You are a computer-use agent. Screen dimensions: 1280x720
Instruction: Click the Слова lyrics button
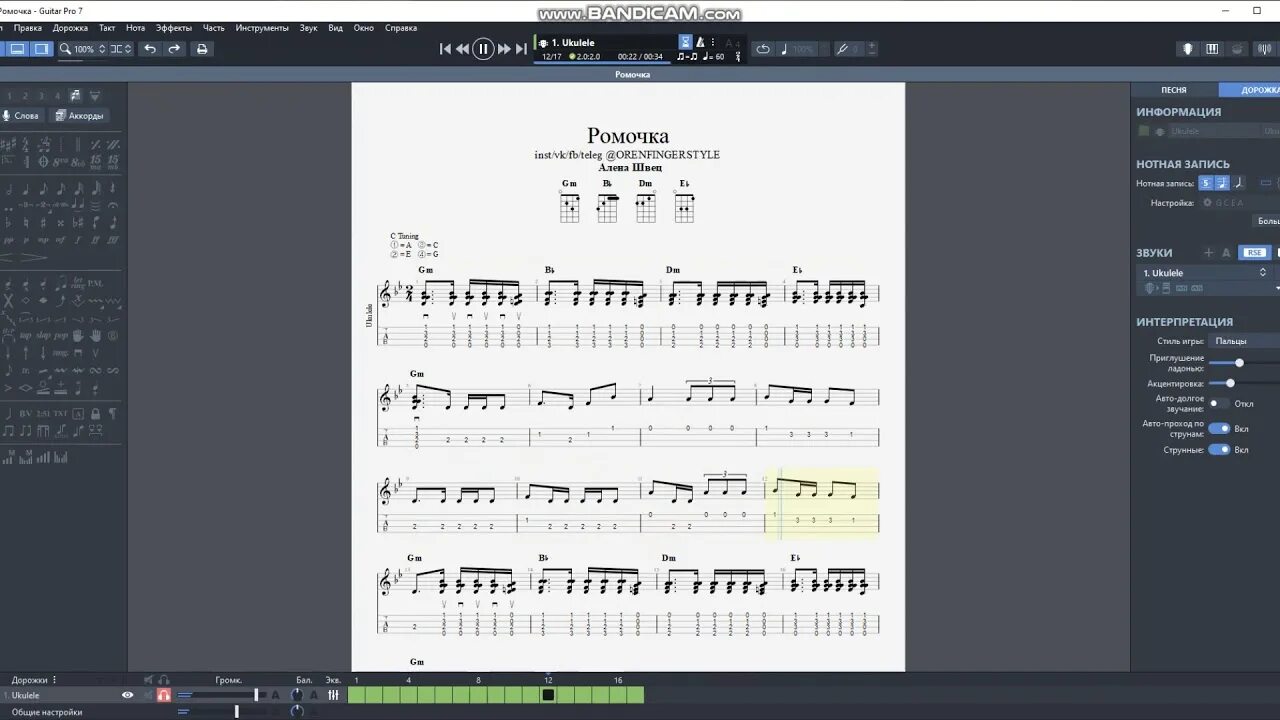(x=21, y=116)
